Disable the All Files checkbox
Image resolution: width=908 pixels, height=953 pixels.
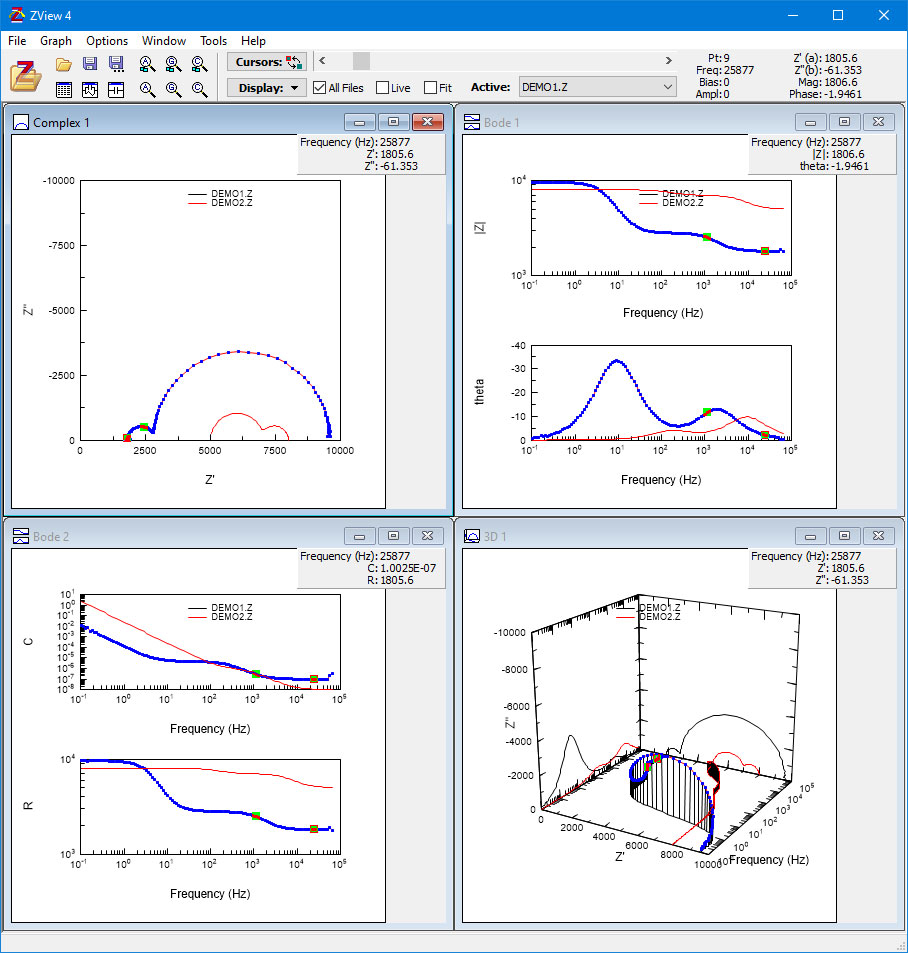319,87
